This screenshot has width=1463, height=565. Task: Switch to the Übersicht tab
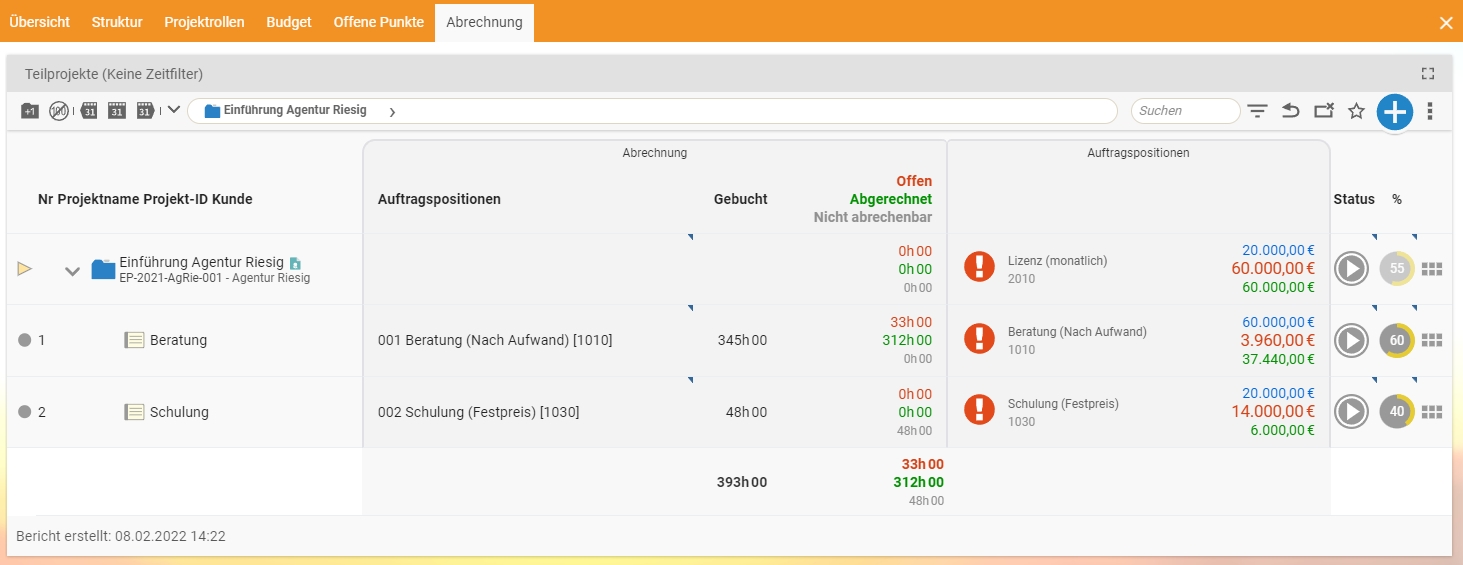click(x=40, y=22)
